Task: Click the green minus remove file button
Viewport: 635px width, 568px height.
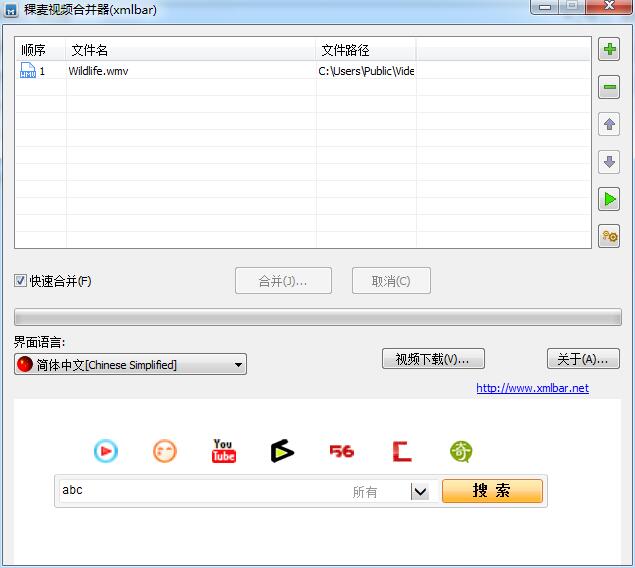Action: pyautogui.click(x=608, y=87)
